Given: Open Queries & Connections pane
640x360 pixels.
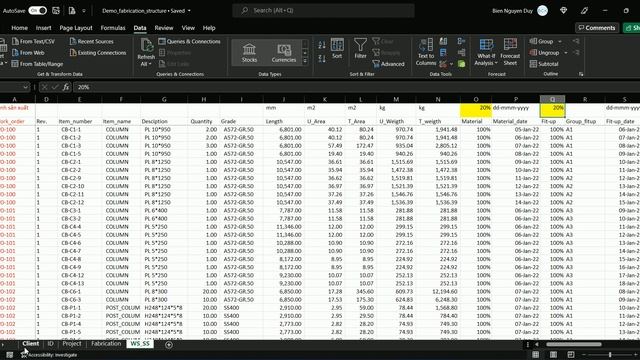Looking at the screenshot, I should 189,41.
